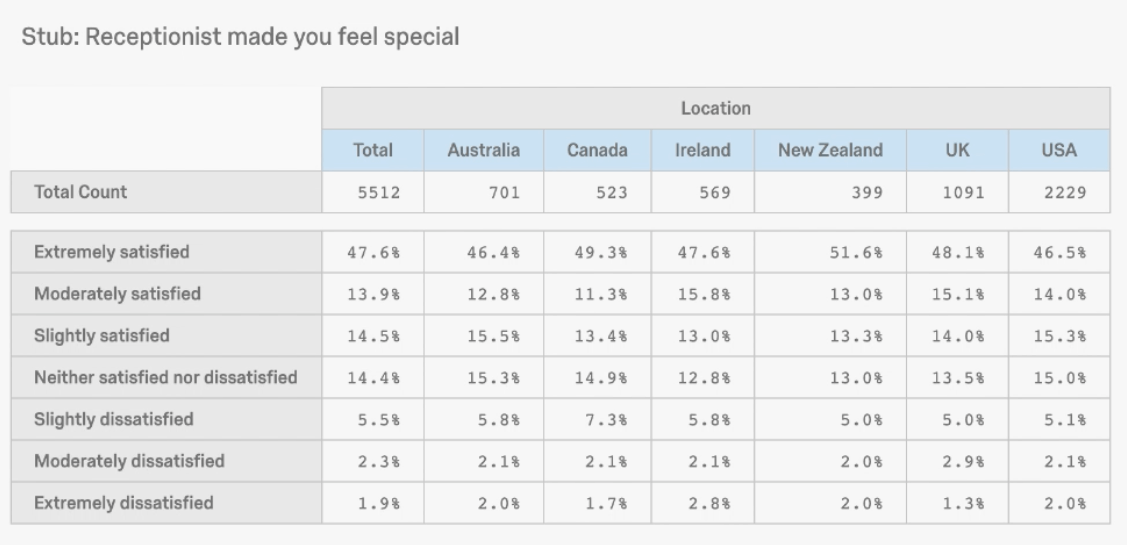The image size is (1127, 545).
Task: Click the Location banner header
Action: tap(716, 109)
